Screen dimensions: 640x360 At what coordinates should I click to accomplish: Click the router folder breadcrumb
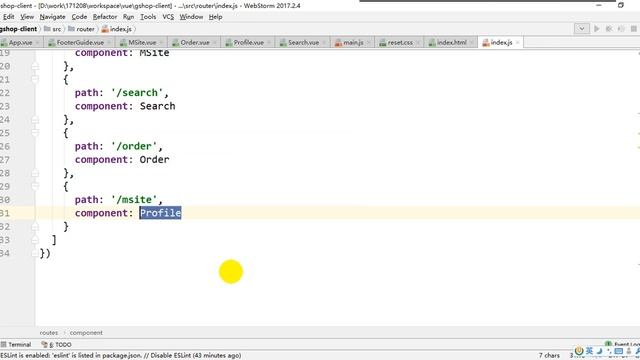pos(81,29)
